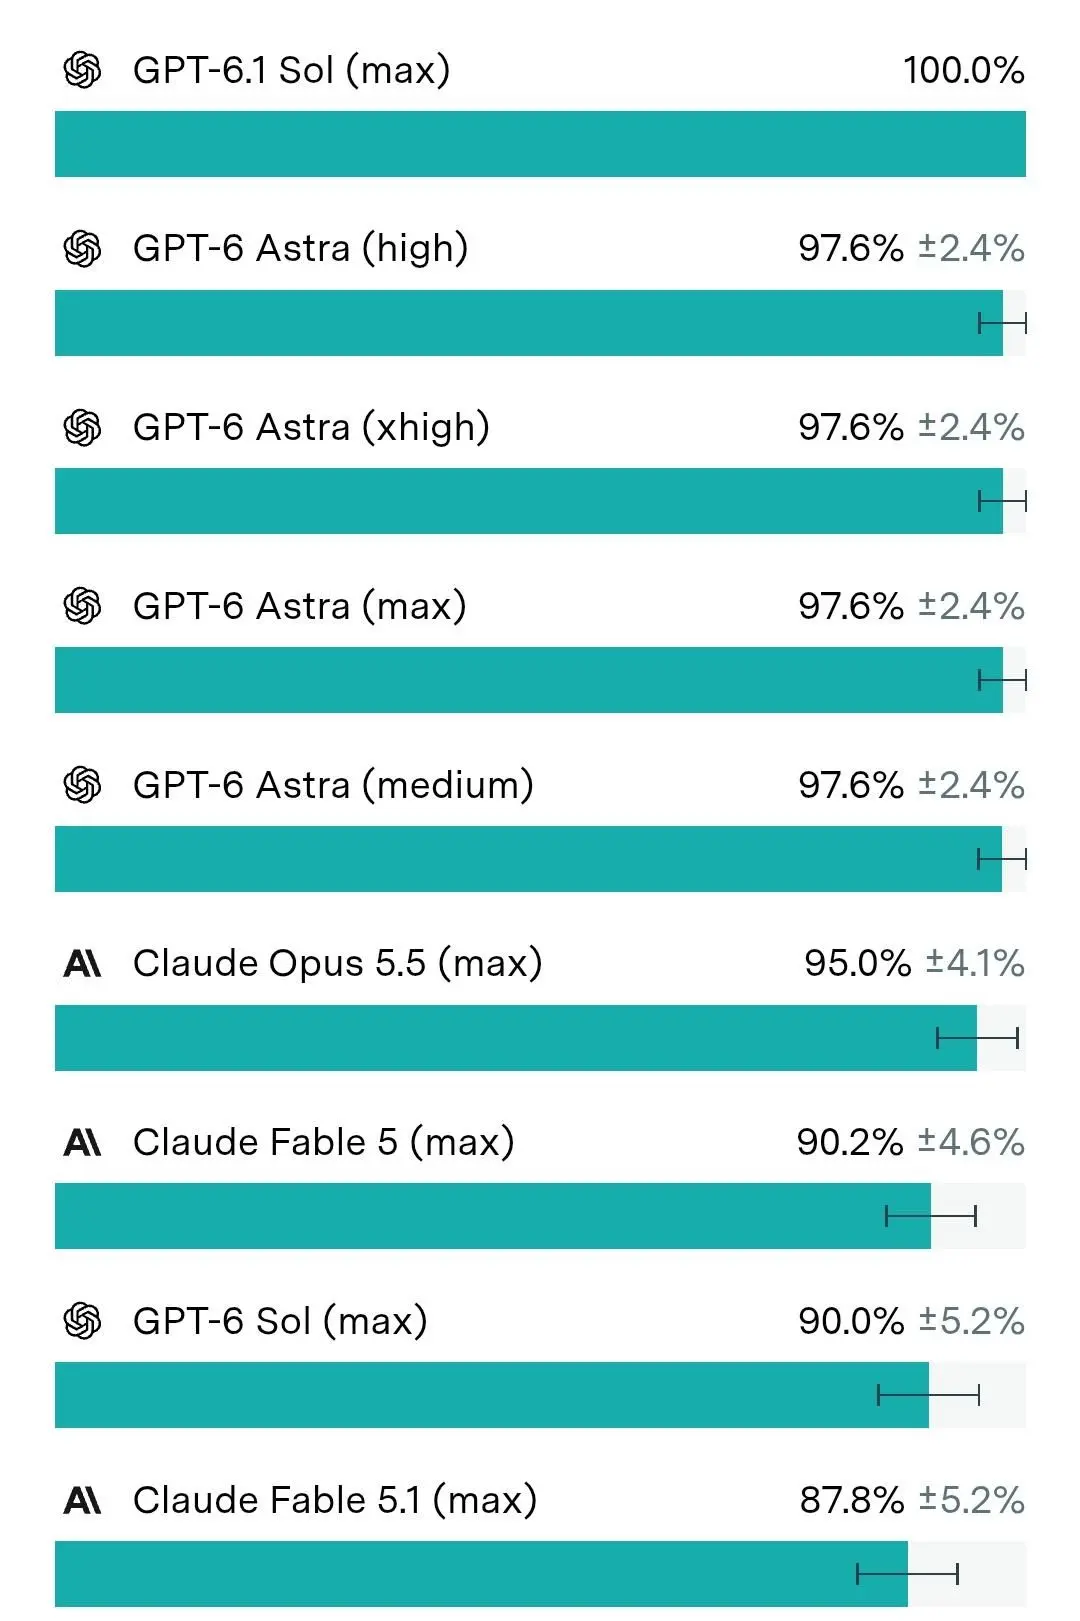
Task: Click the OpenAI logo beside GPT-6 Astra (xhigh)
Action: click(x=82, y=427)
